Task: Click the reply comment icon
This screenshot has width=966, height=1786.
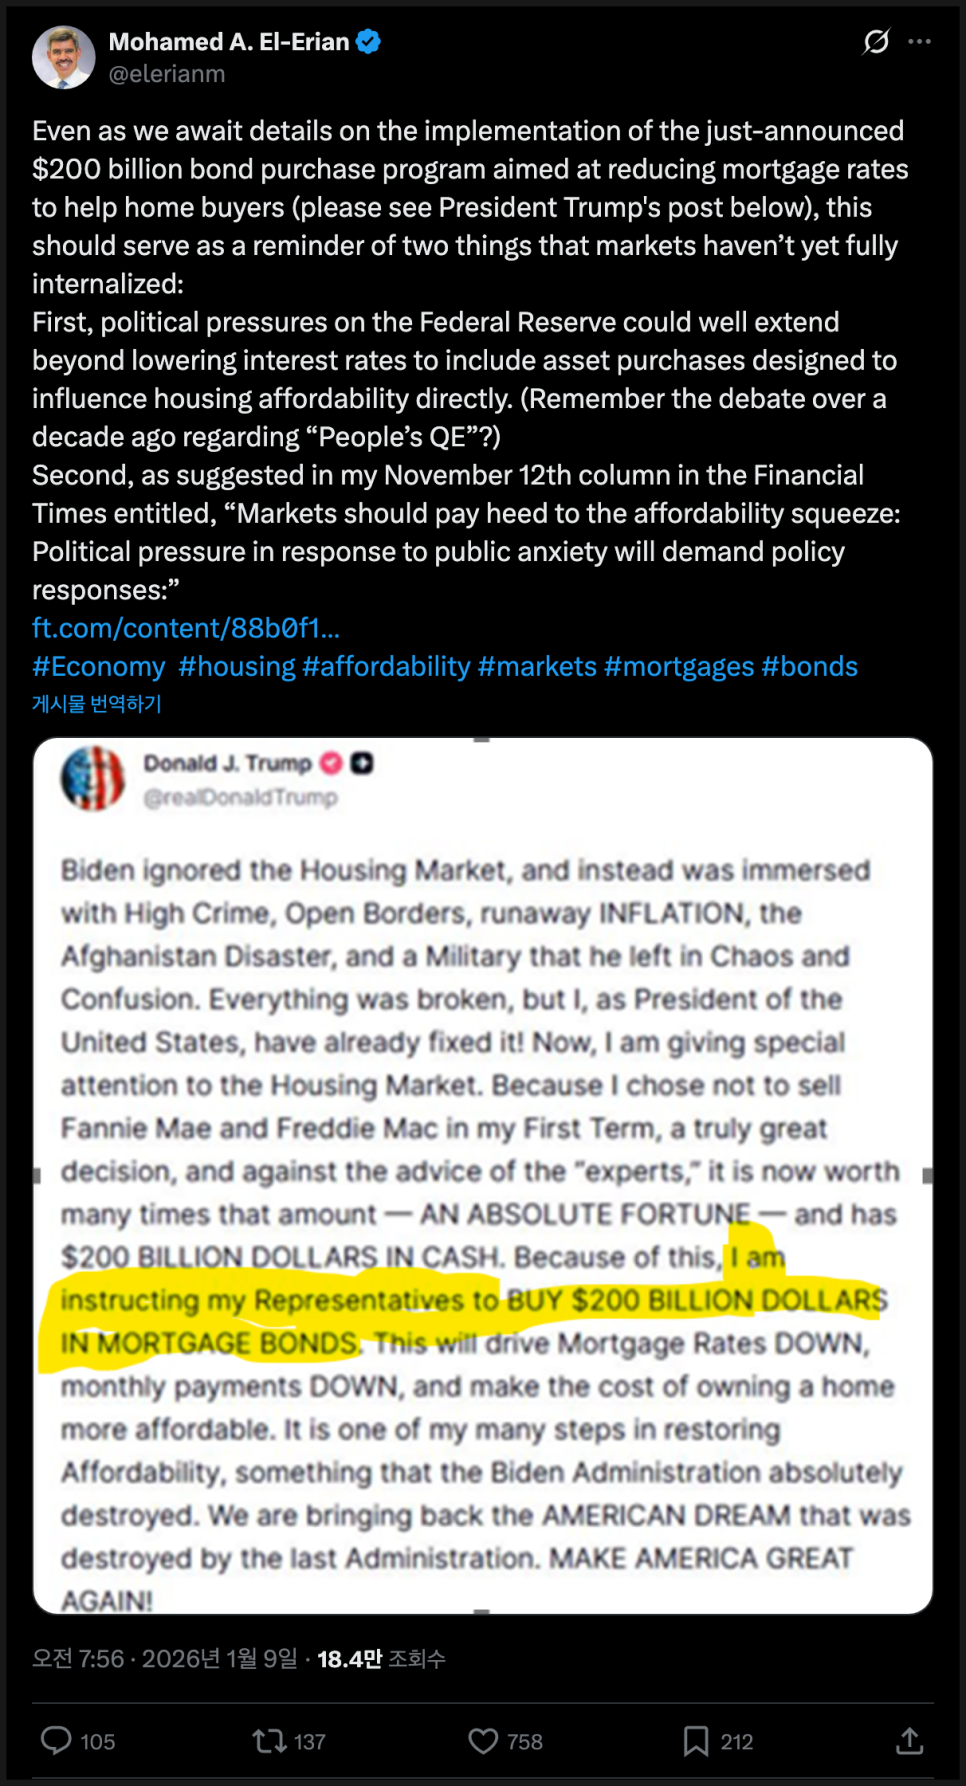Action: click(56, 1741)
